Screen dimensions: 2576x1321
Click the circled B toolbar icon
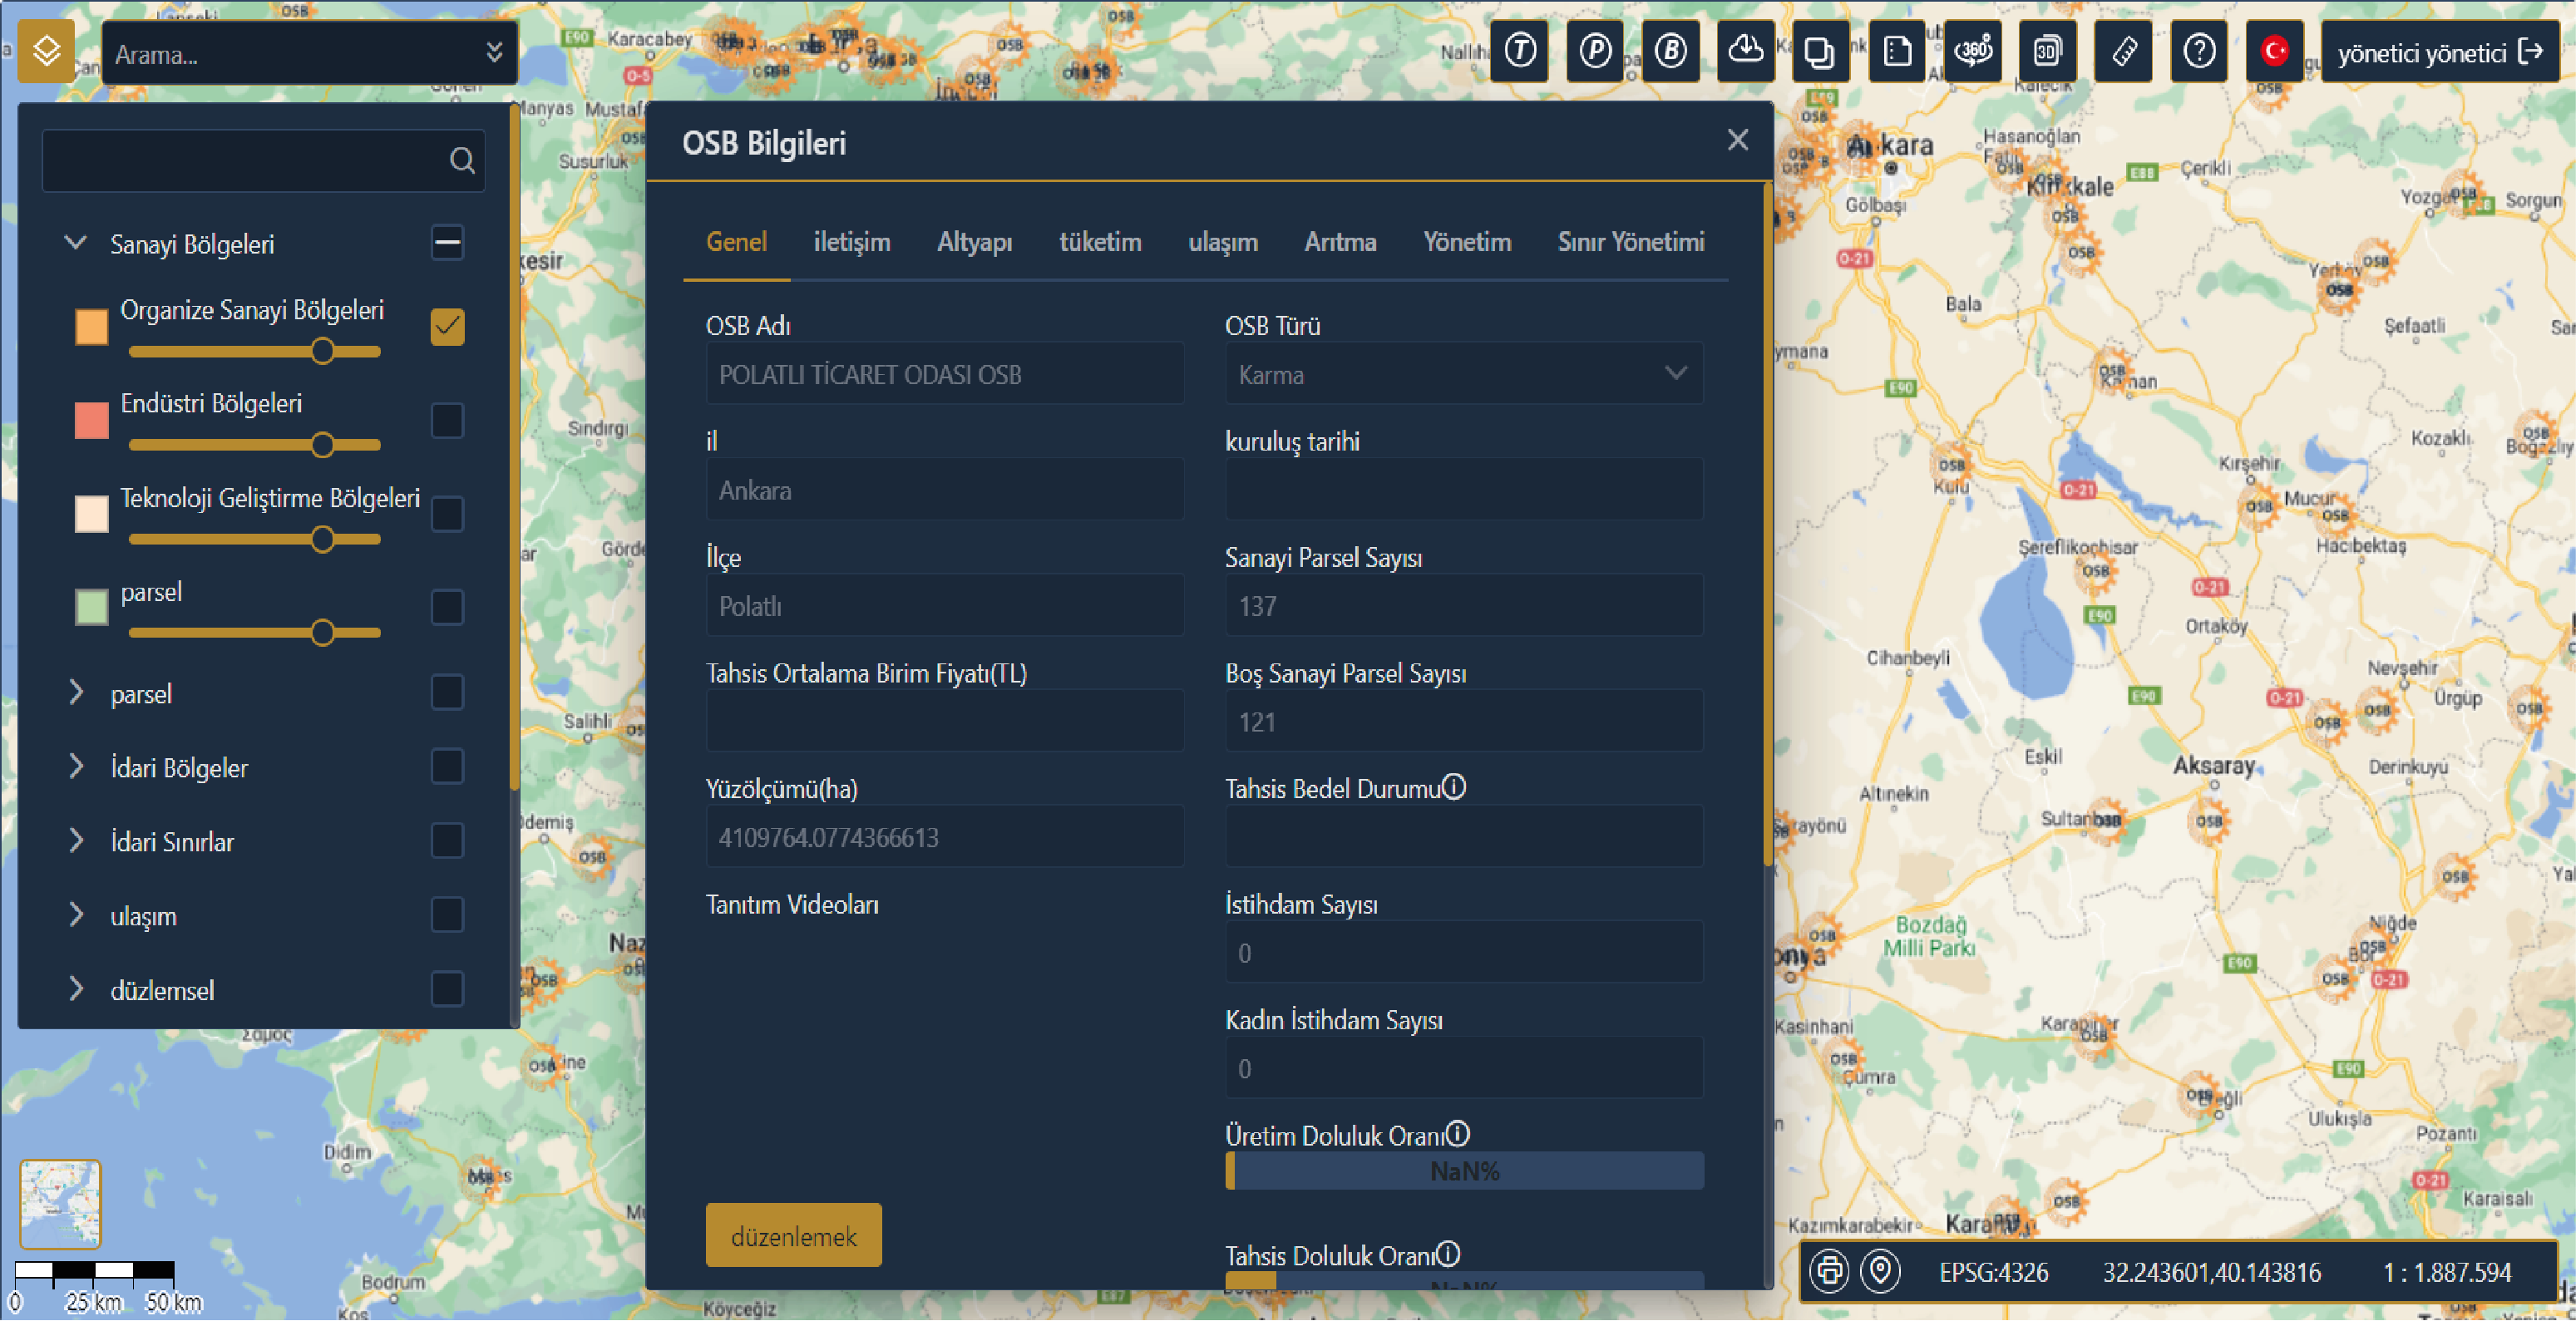(1670, 51)
